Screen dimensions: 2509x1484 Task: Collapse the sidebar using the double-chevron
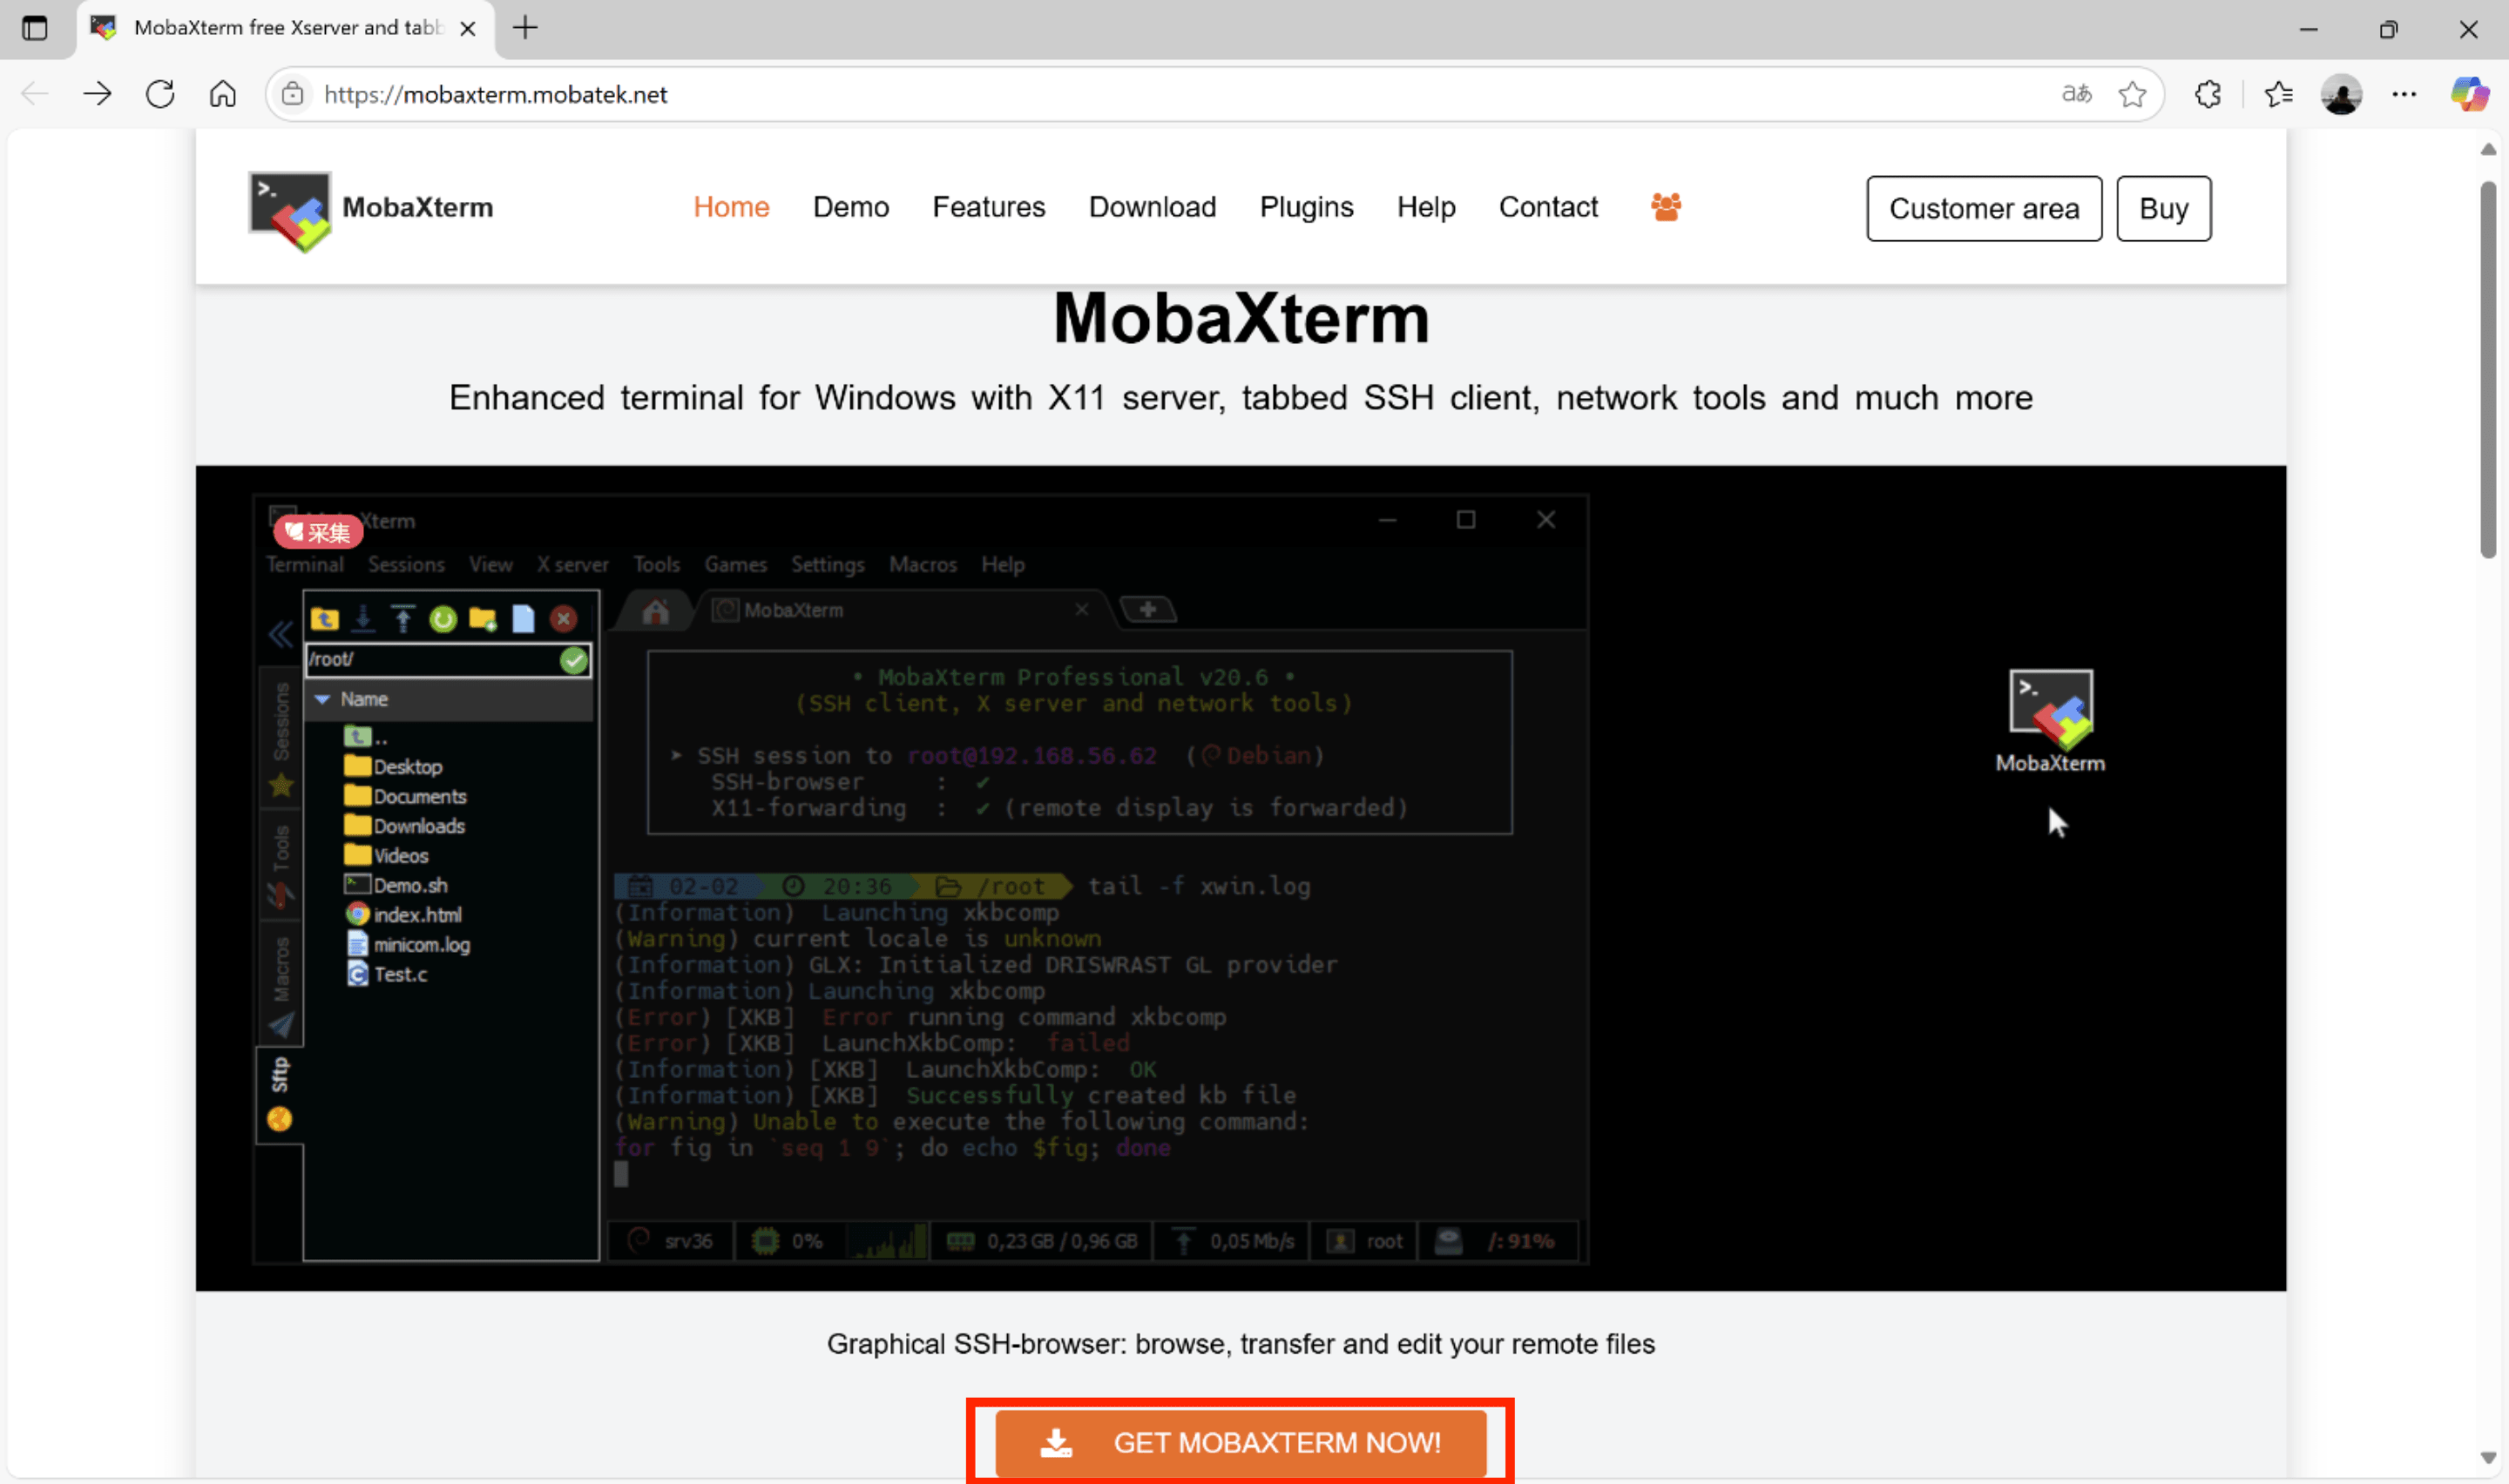click(x=281, y=633)
